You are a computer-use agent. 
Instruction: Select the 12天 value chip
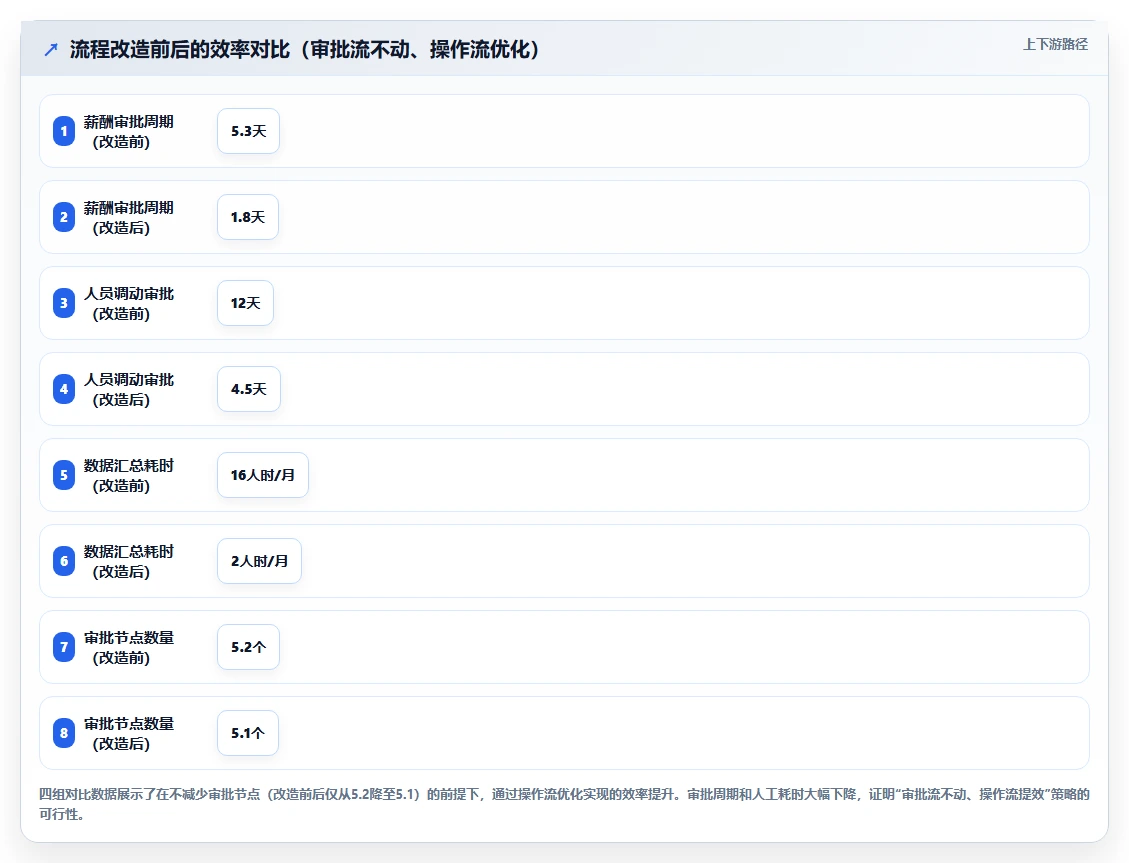[246, 303]
